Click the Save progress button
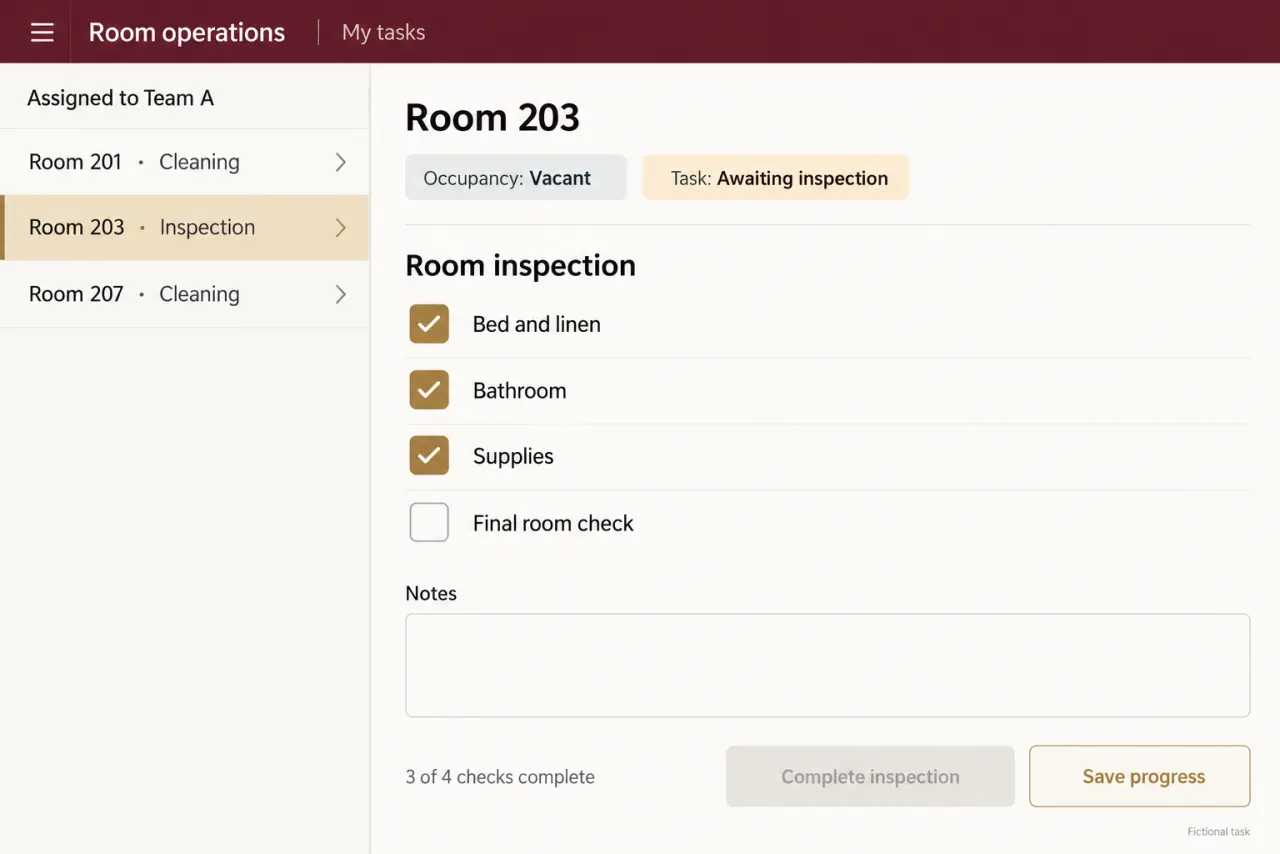Image resolution: width=1280 pixels, height=854 pixels. [x=1140, y=776]
